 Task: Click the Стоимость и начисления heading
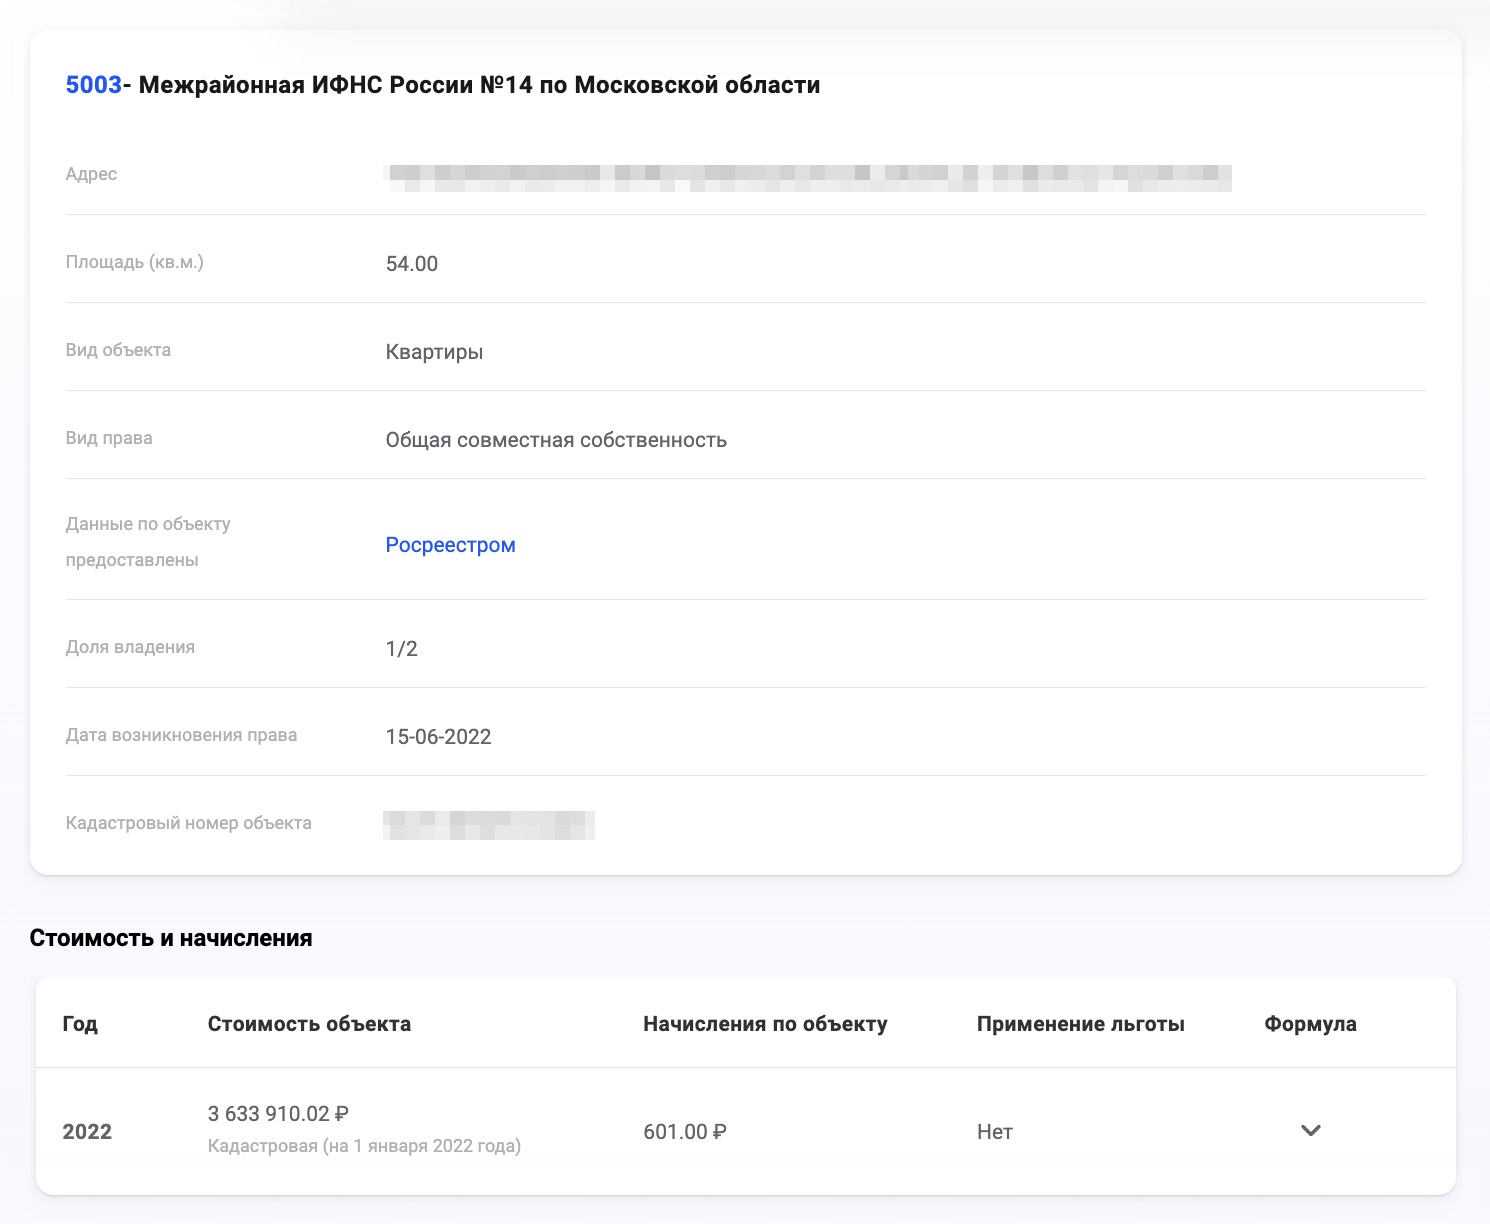coord(171,938)
